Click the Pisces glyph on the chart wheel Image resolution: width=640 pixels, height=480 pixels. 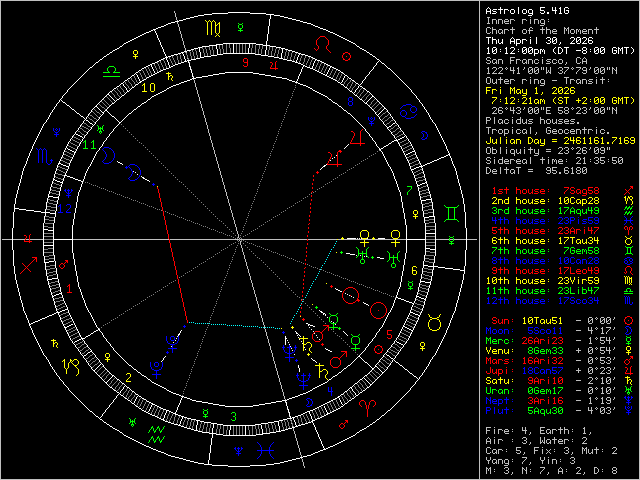(265, 451)
